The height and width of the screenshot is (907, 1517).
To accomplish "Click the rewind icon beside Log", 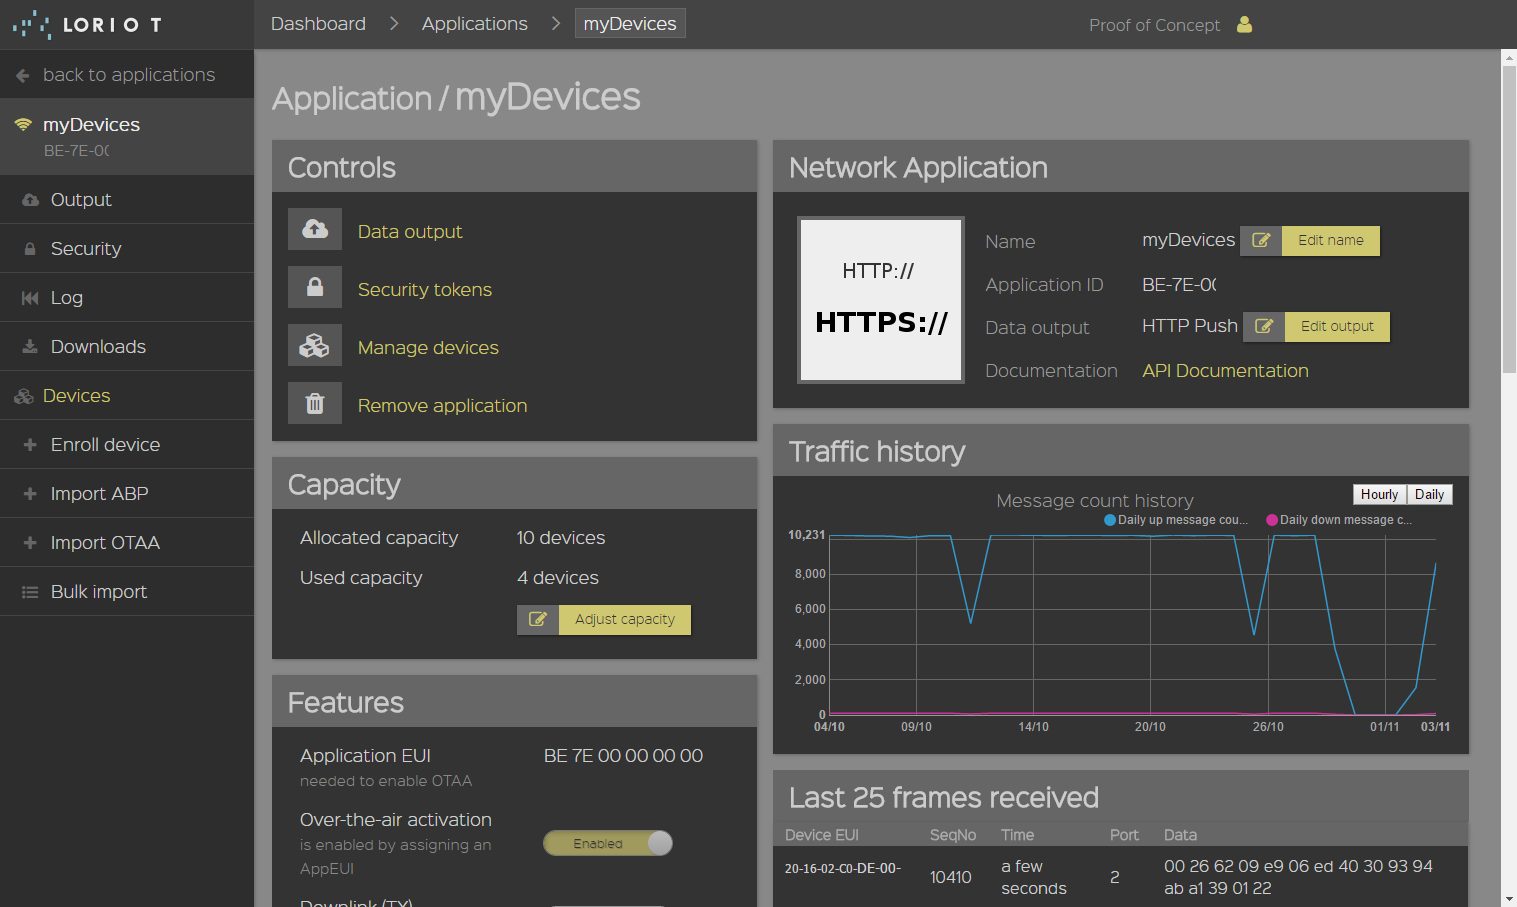I will point(30,298).
